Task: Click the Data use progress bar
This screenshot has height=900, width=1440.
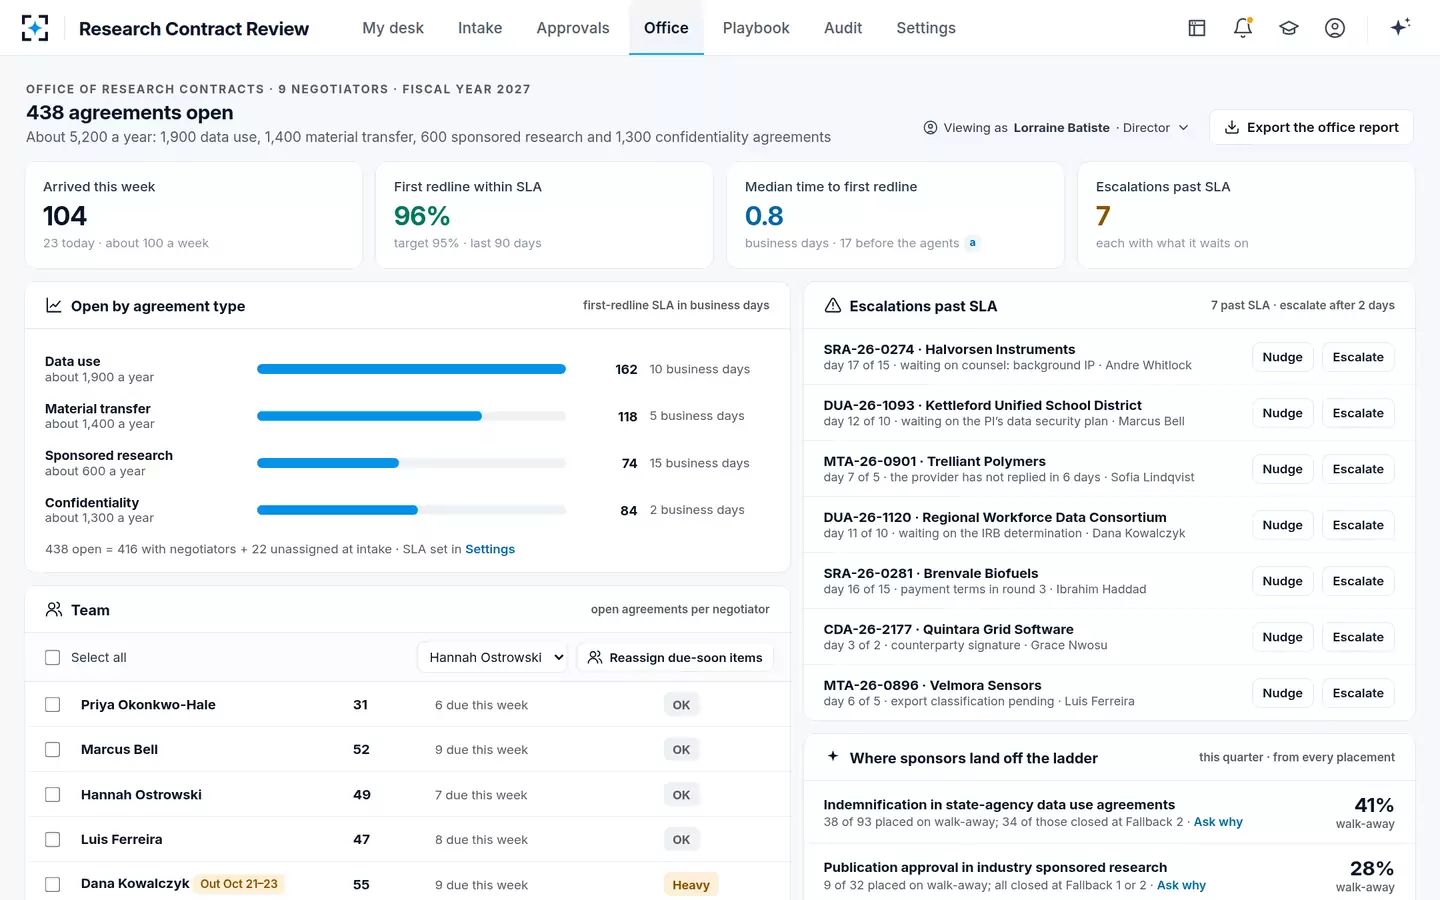Action: [411, 369]
